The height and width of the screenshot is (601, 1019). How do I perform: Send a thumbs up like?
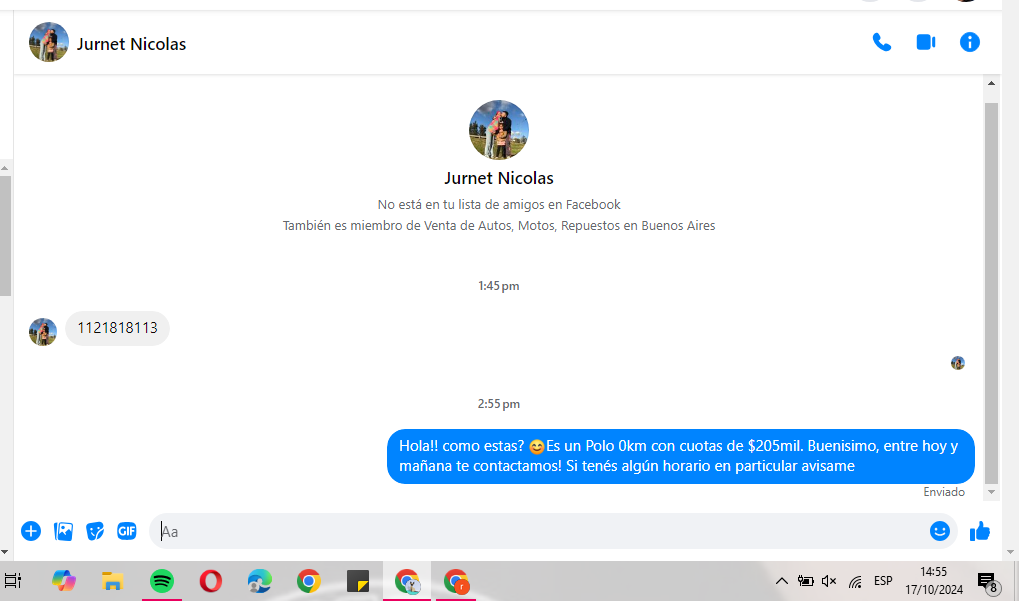[980, 531]
